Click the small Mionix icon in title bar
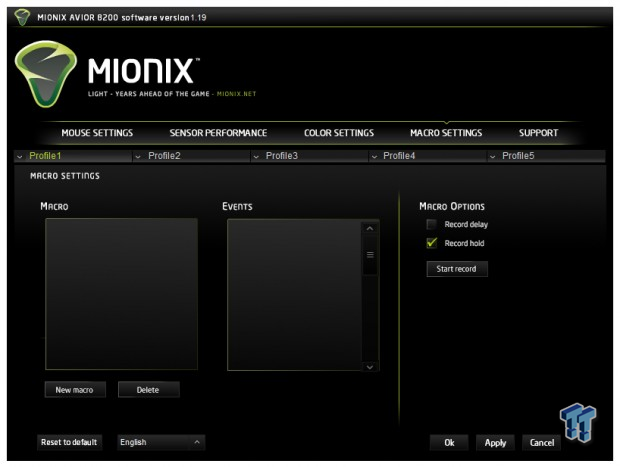Image resolution: width=620 pixels, height=467 pixels. 22,17
